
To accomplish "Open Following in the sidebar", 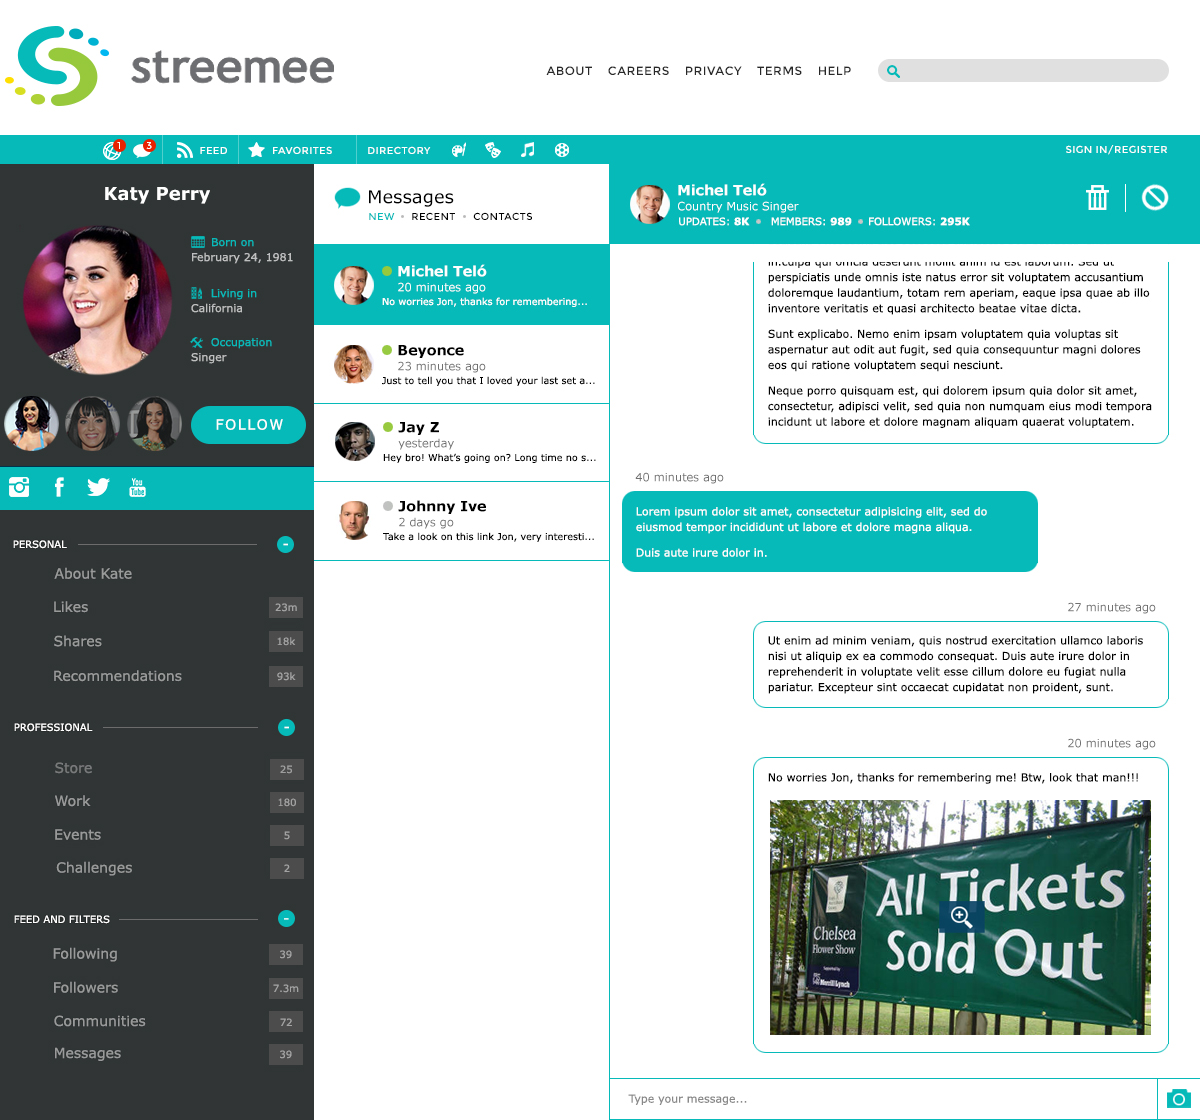I will coord(85,954).
